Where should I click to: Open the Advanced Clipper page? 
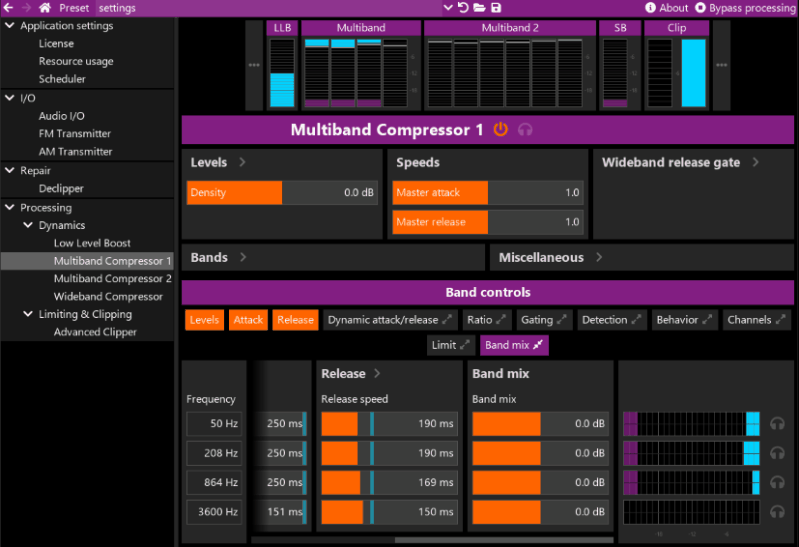(x=95, y=332)
